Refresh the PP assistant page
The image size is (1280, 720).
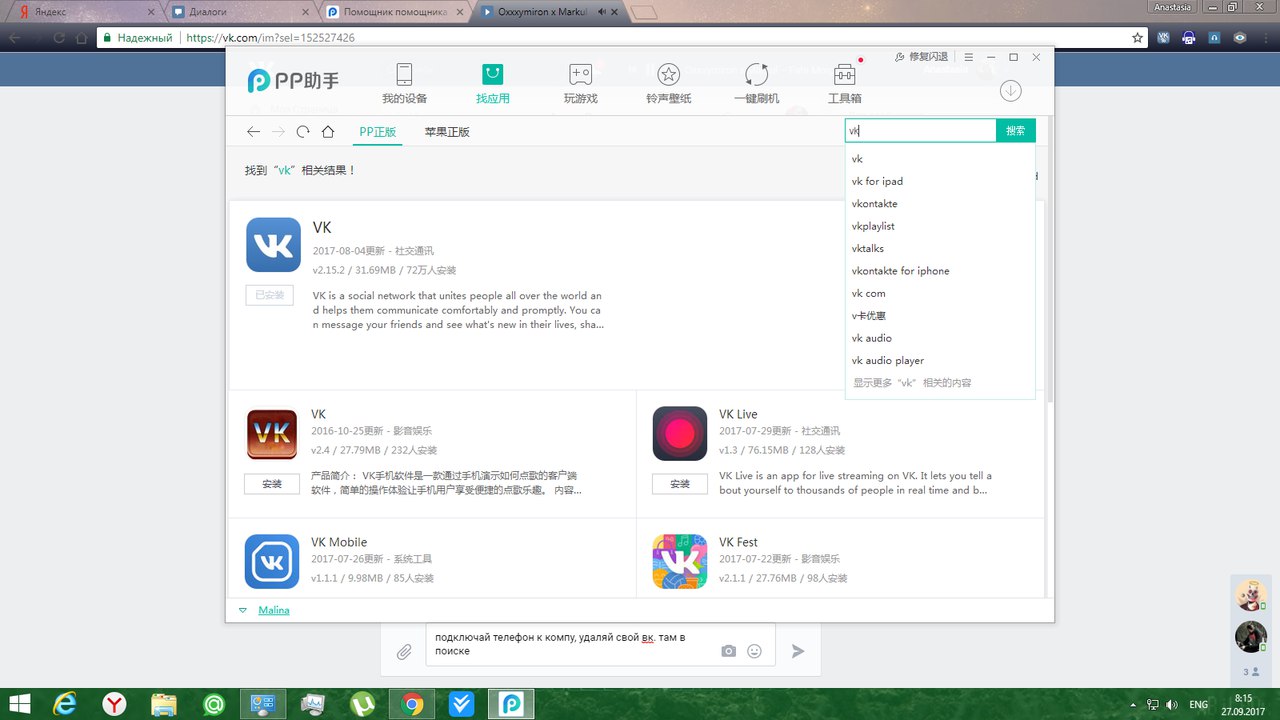tap(303, 131)
